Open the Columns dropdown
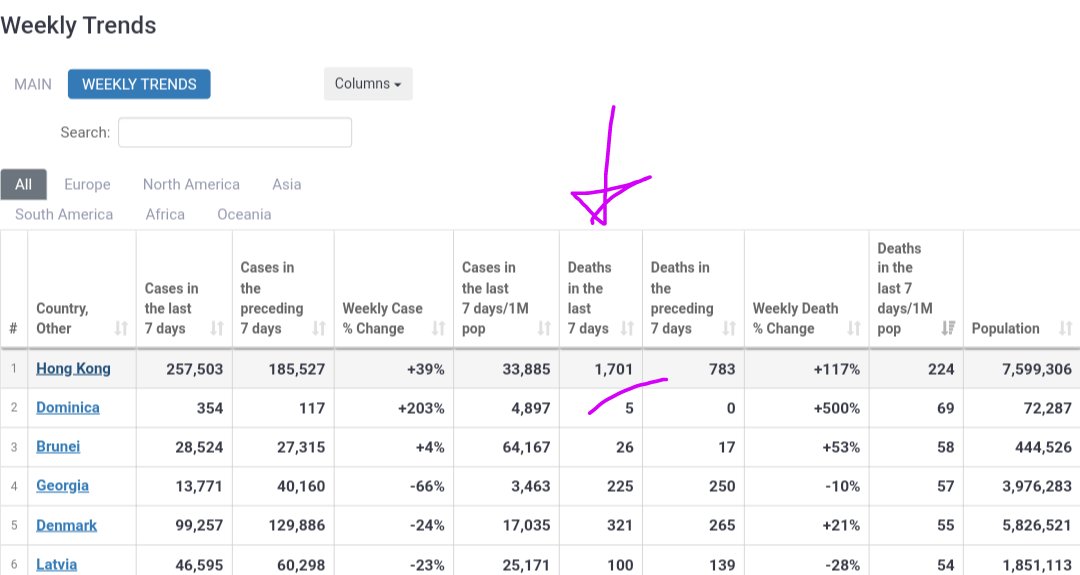The width and height of the screenshot is (1080, 575). point(368,83)
